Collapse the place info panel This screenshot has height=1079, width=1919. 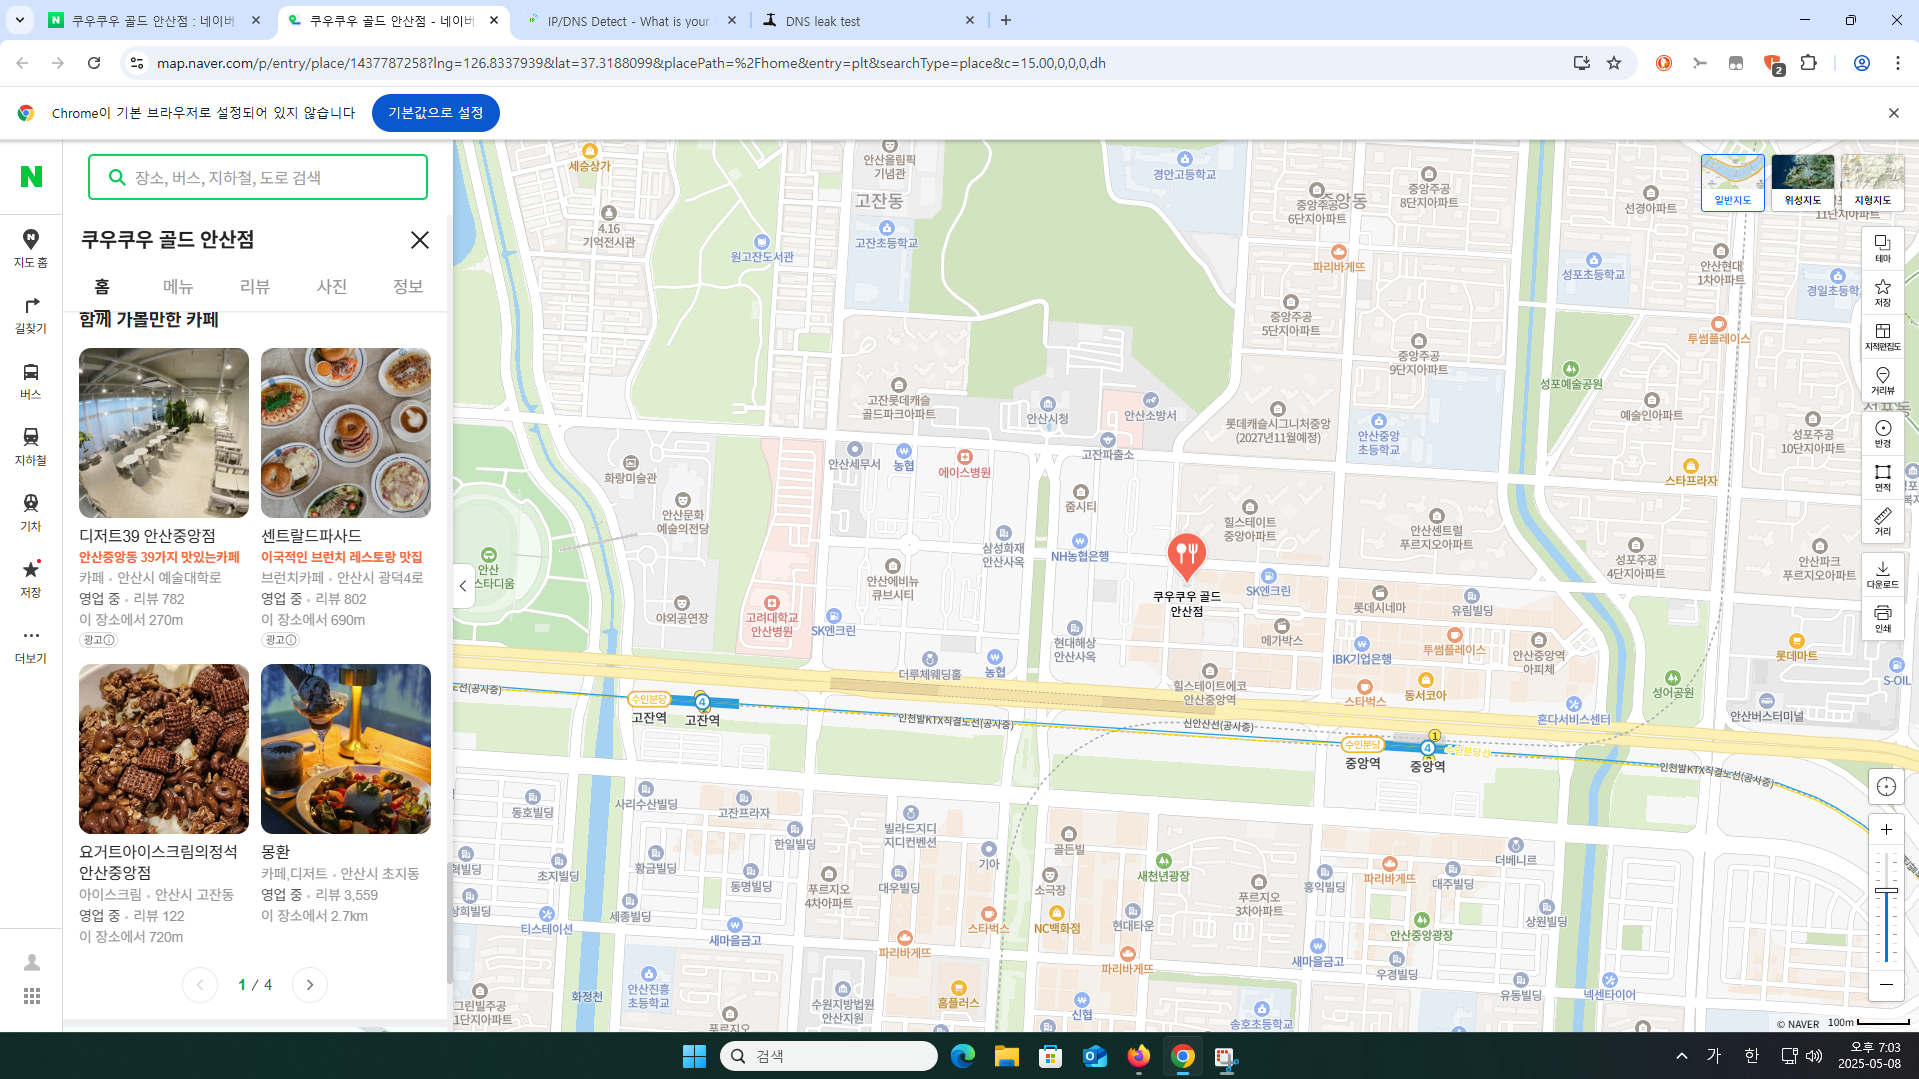[462, 585]
